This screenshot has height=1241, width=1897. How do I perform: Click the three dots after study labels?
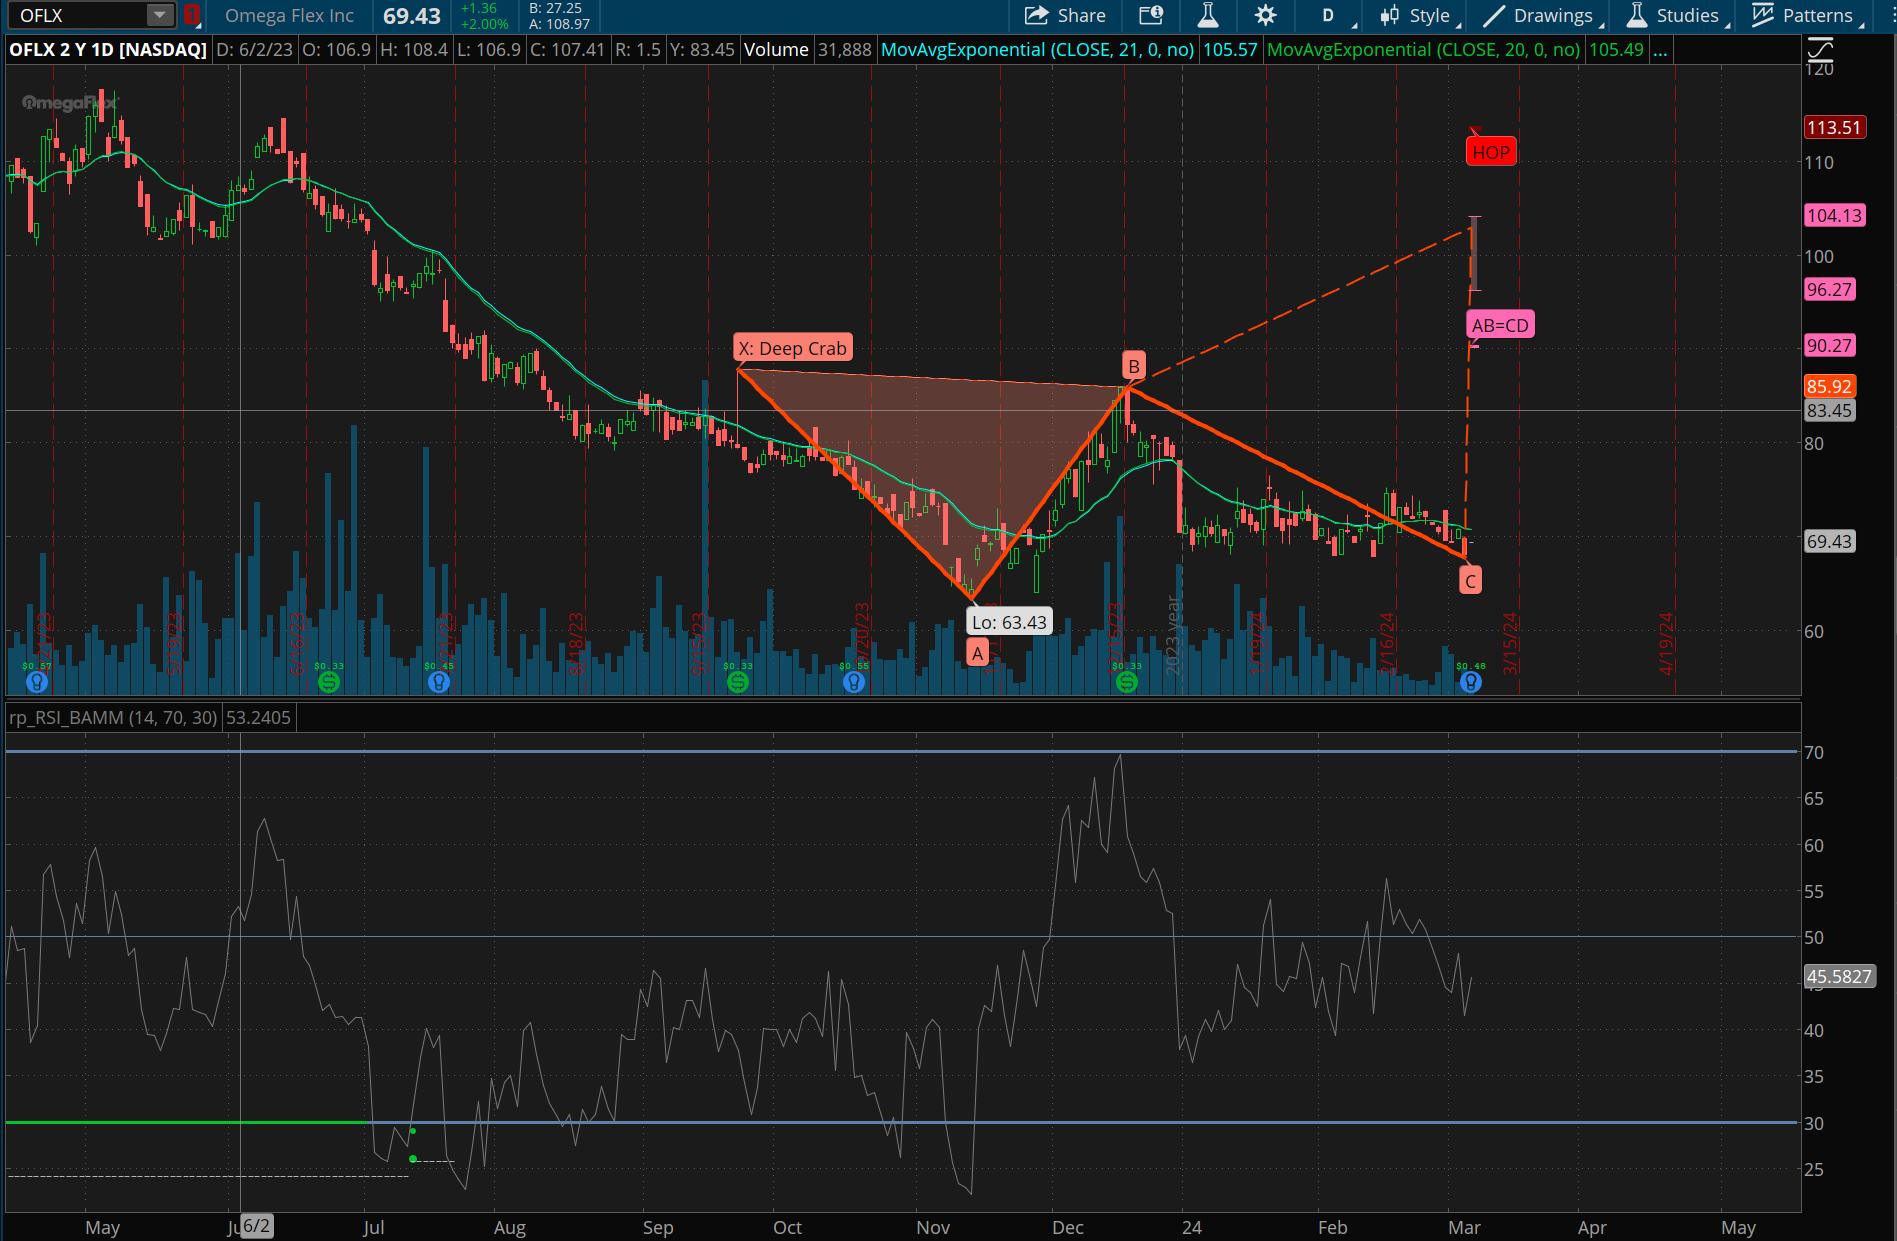click(x=1660, y=50)
